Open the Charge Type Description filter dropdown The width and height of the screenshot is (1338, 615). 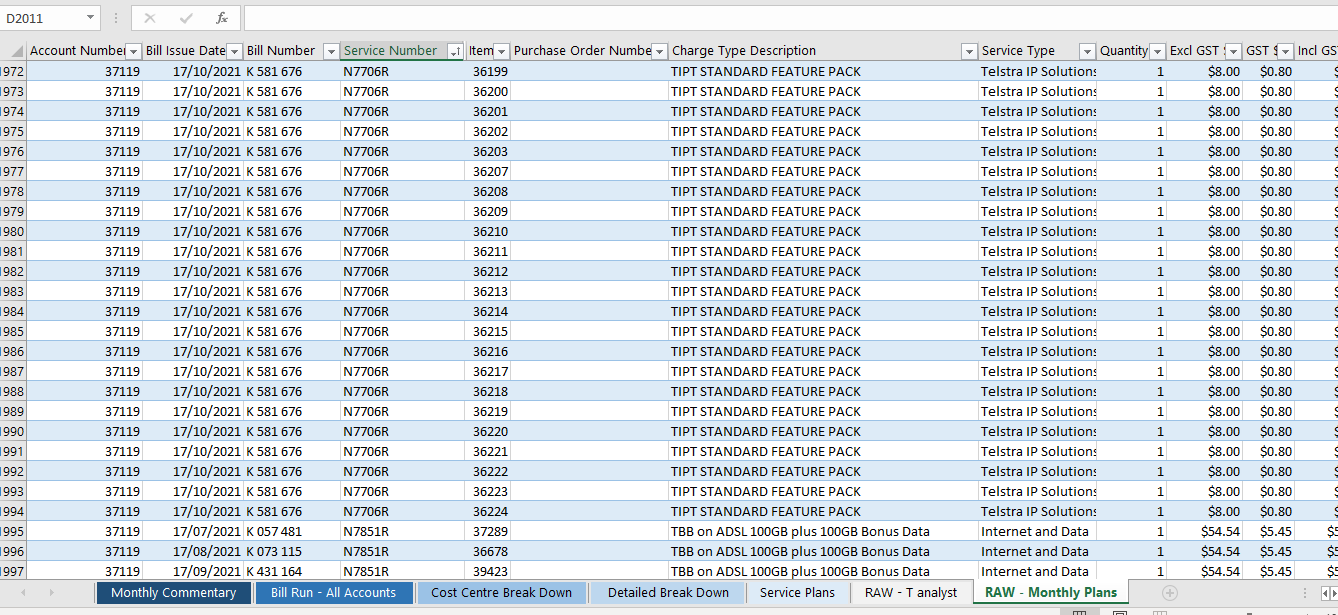pos(969,51)
